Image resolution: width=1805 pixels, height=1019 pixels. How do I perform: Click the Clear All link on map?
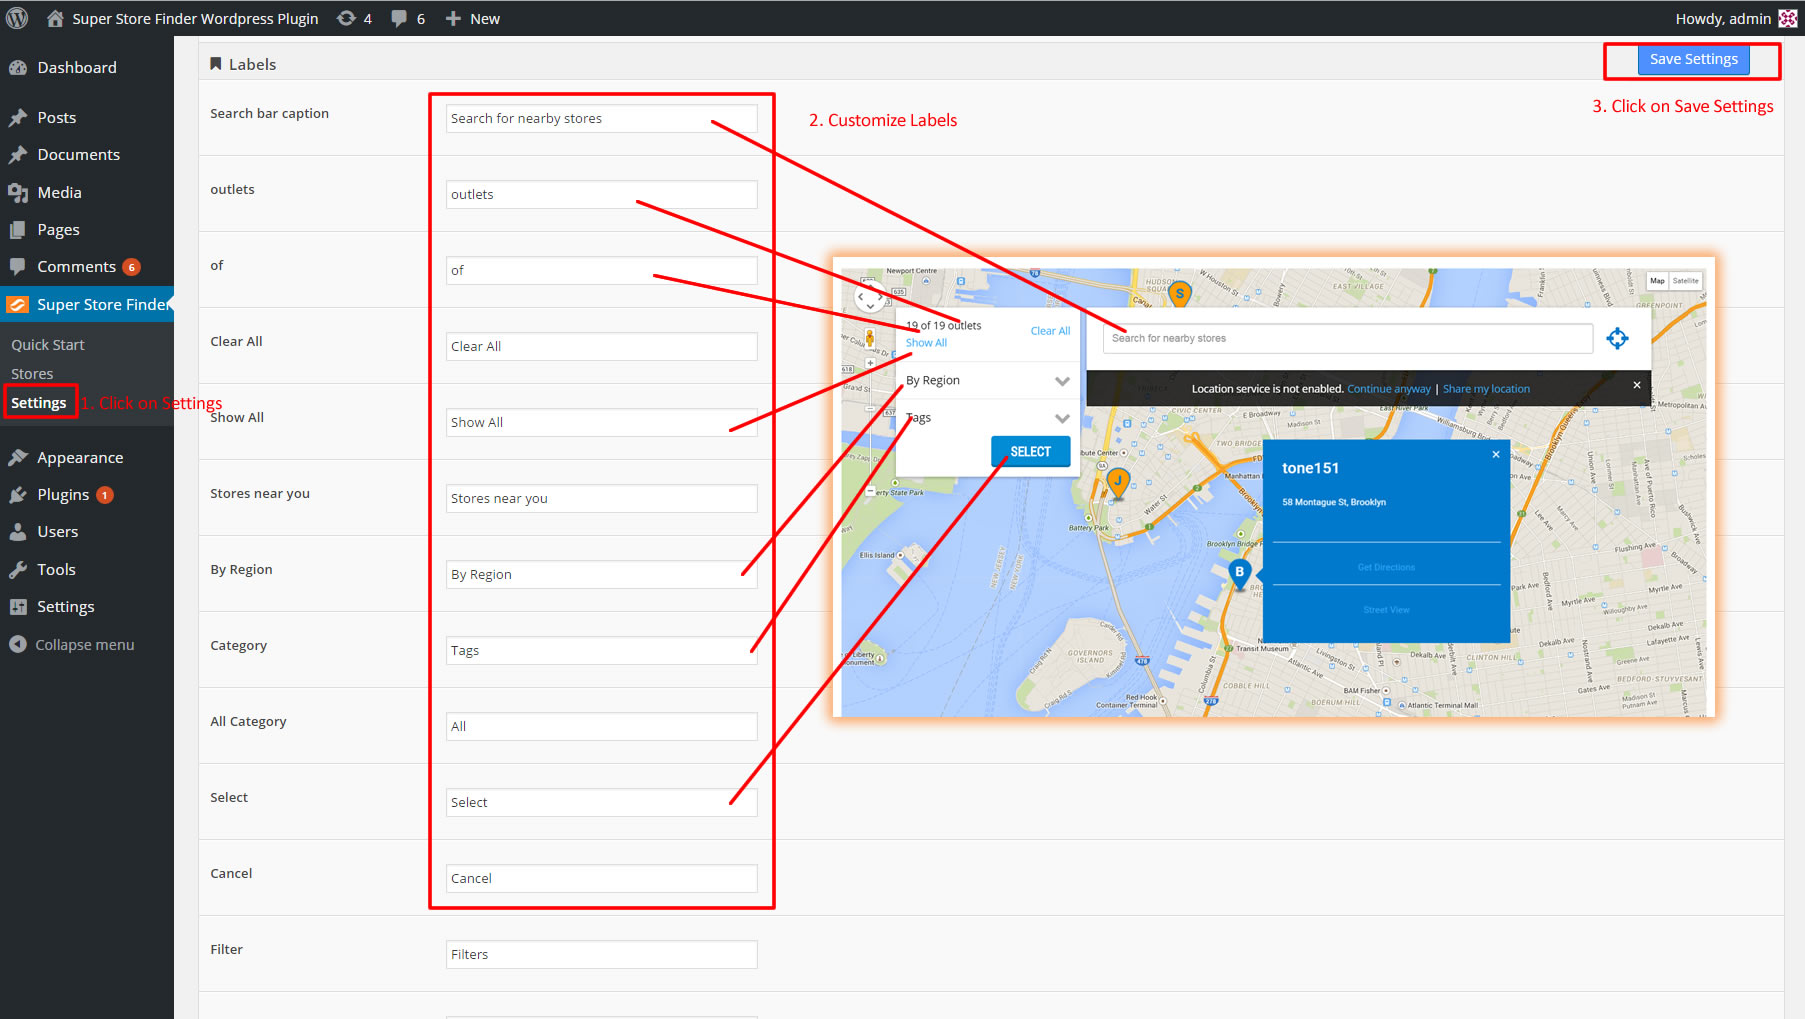[x=1050, y=331]
